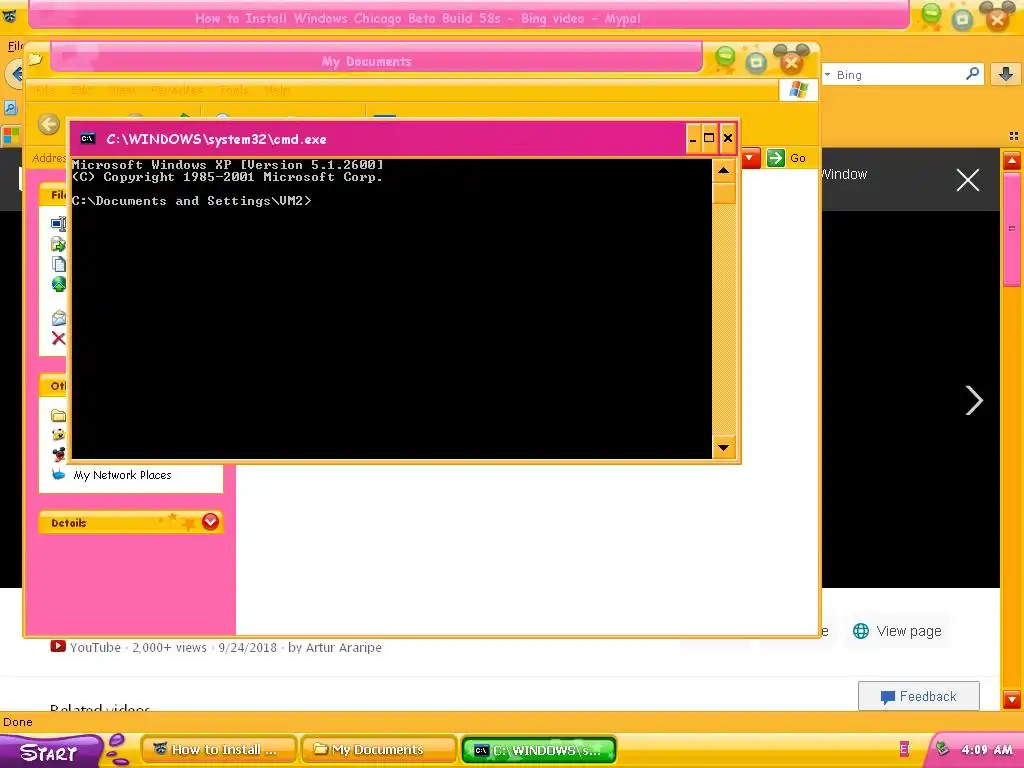Open My Network Places link
This screenshot has height=768, width=1024.
[x=122, y=475]
